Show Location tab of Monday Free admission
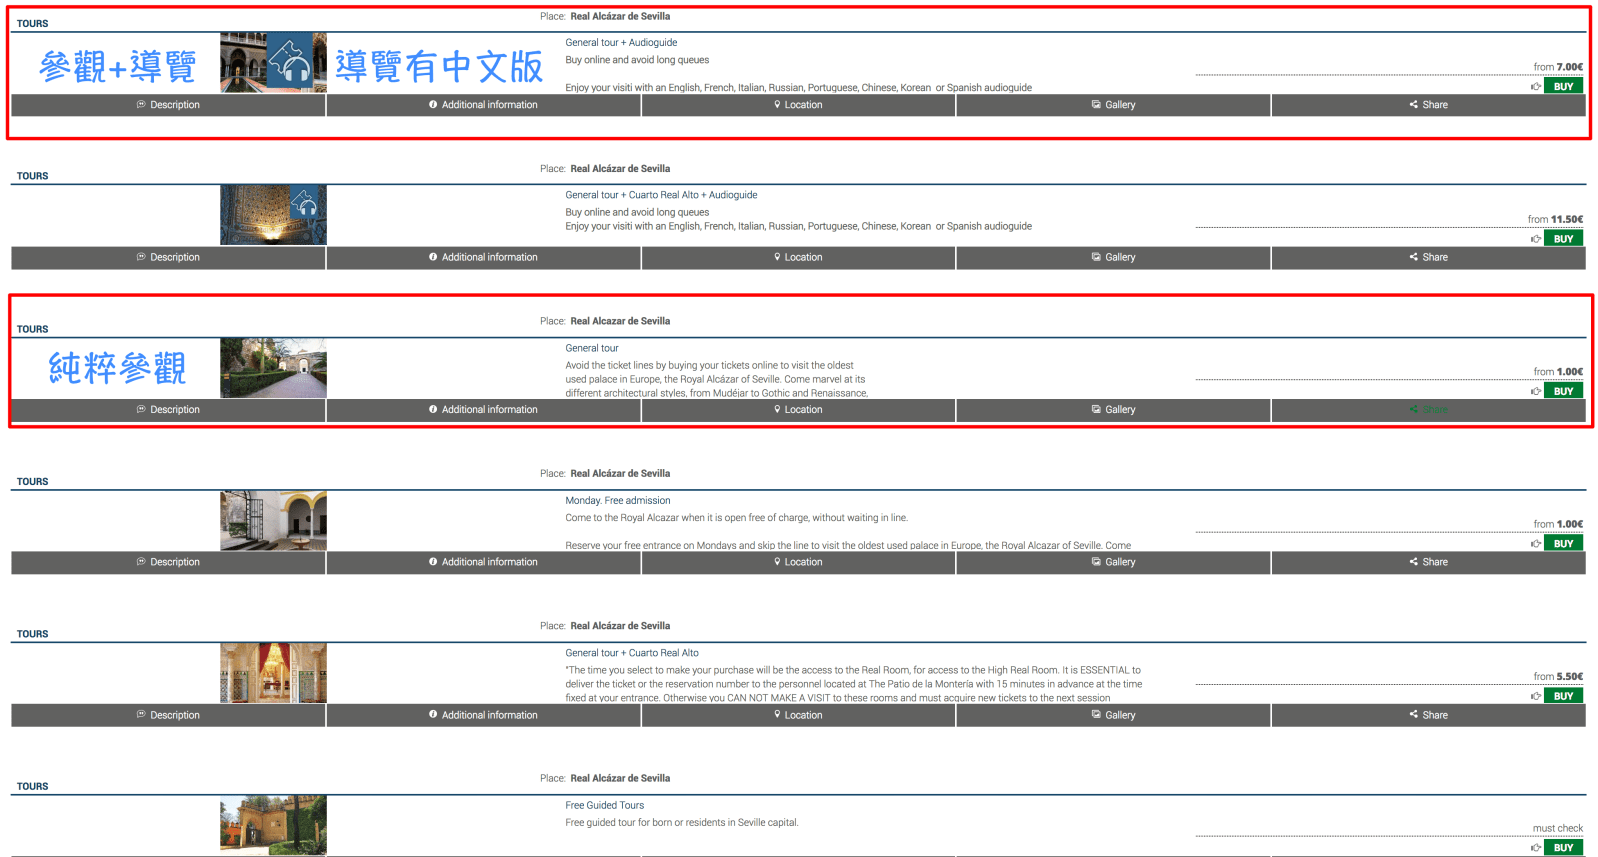 click(798, 562)
